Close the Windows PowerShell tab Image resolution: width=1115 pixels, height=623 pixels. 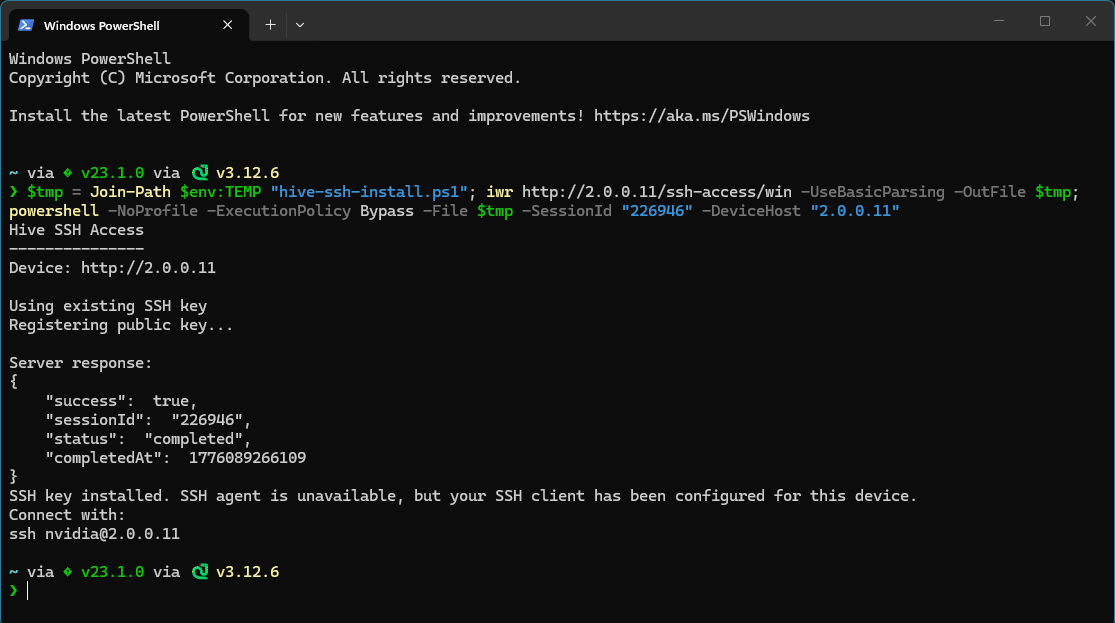click(x=227, y=24)
